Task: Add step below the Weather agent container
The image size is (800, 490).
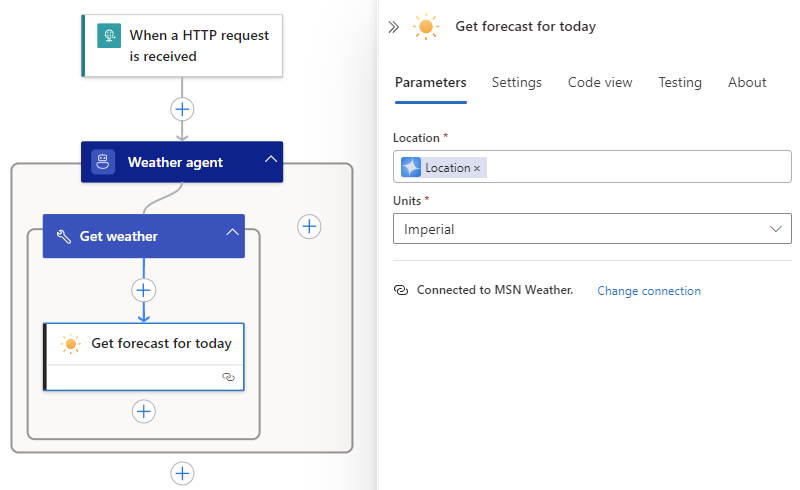Action: coord(182,473)
